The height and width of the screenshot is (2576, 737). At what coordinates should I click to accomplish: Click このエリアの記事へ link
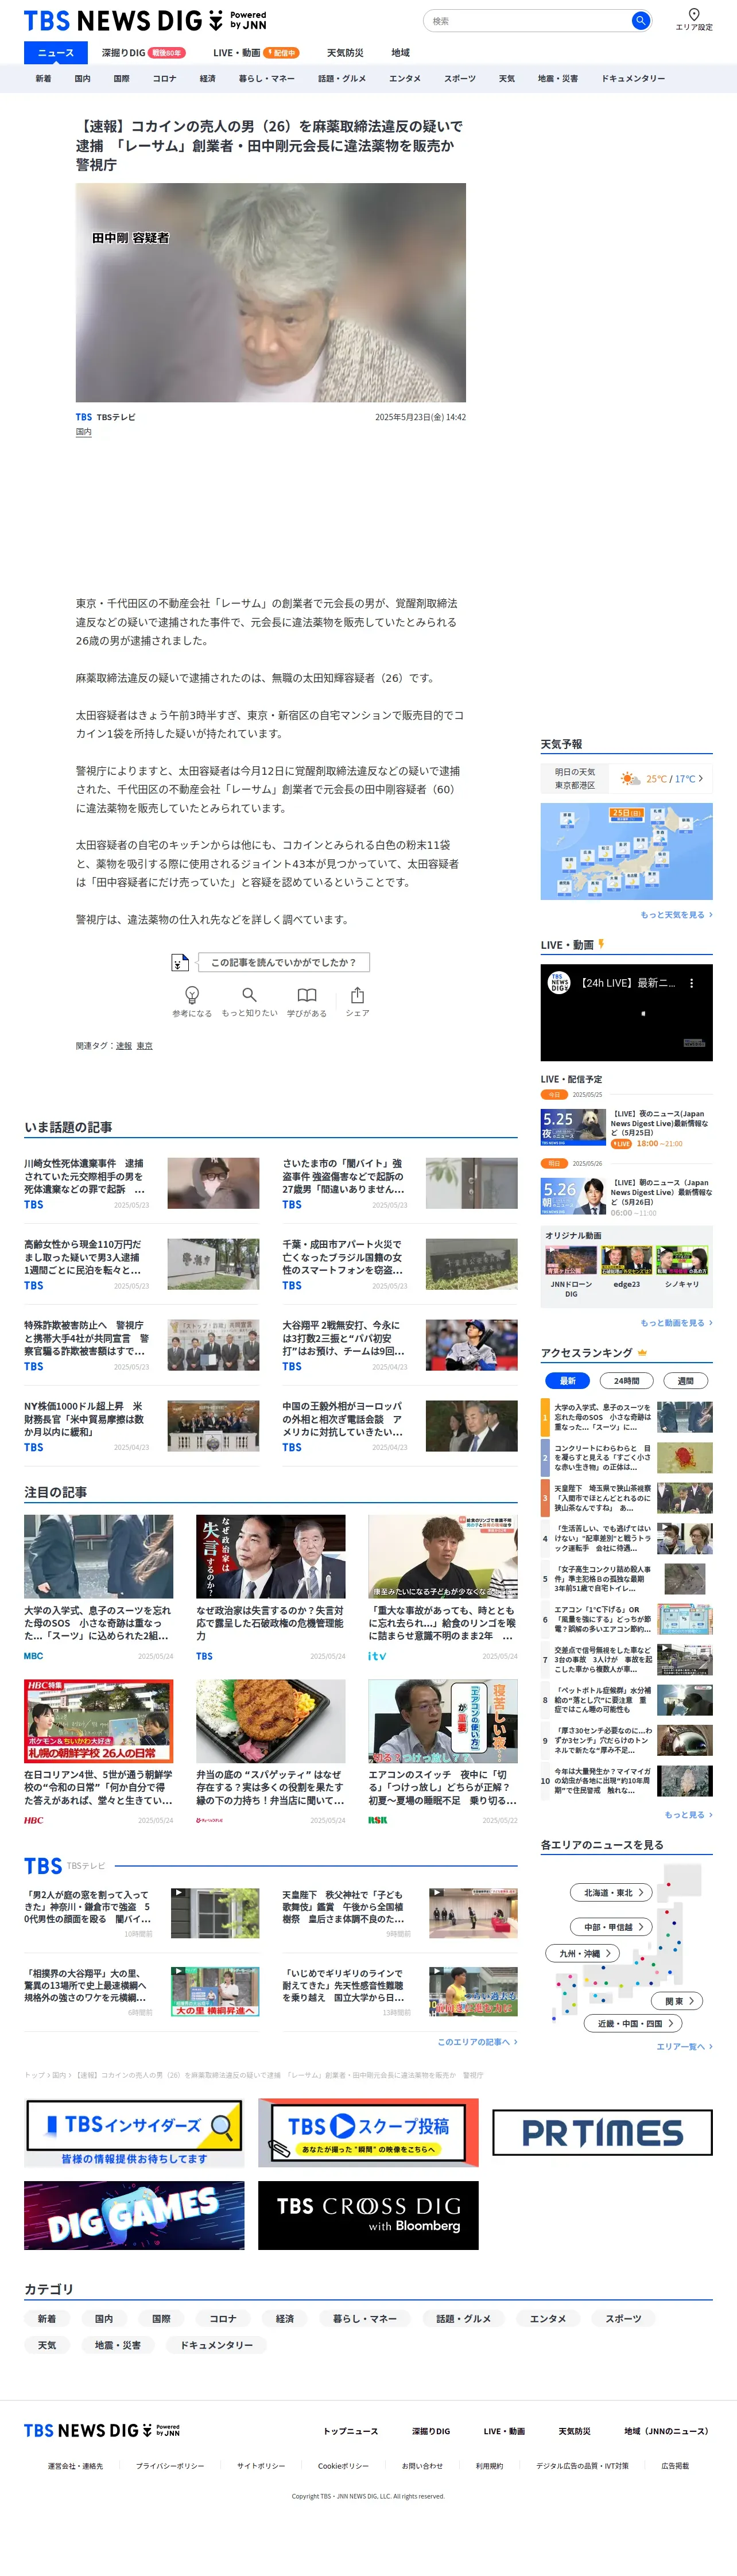(477, 2041)
